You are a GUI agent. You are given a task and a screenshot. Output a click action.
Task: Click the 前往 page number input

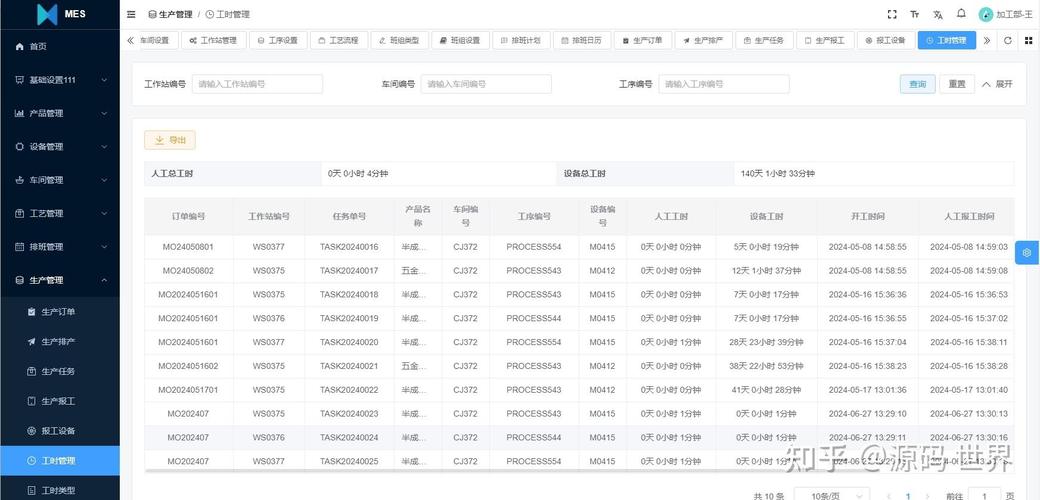point(984,495)
